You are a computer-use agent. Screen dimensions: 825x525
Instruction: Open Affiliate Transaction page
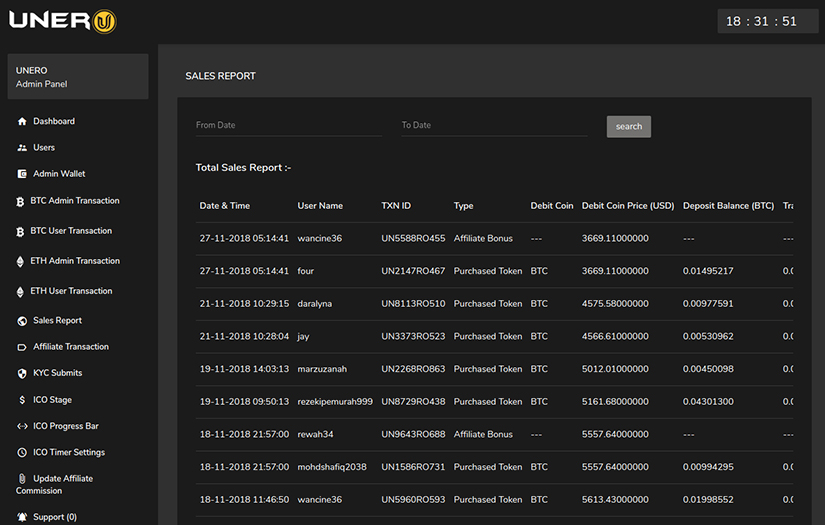(71, 347)
